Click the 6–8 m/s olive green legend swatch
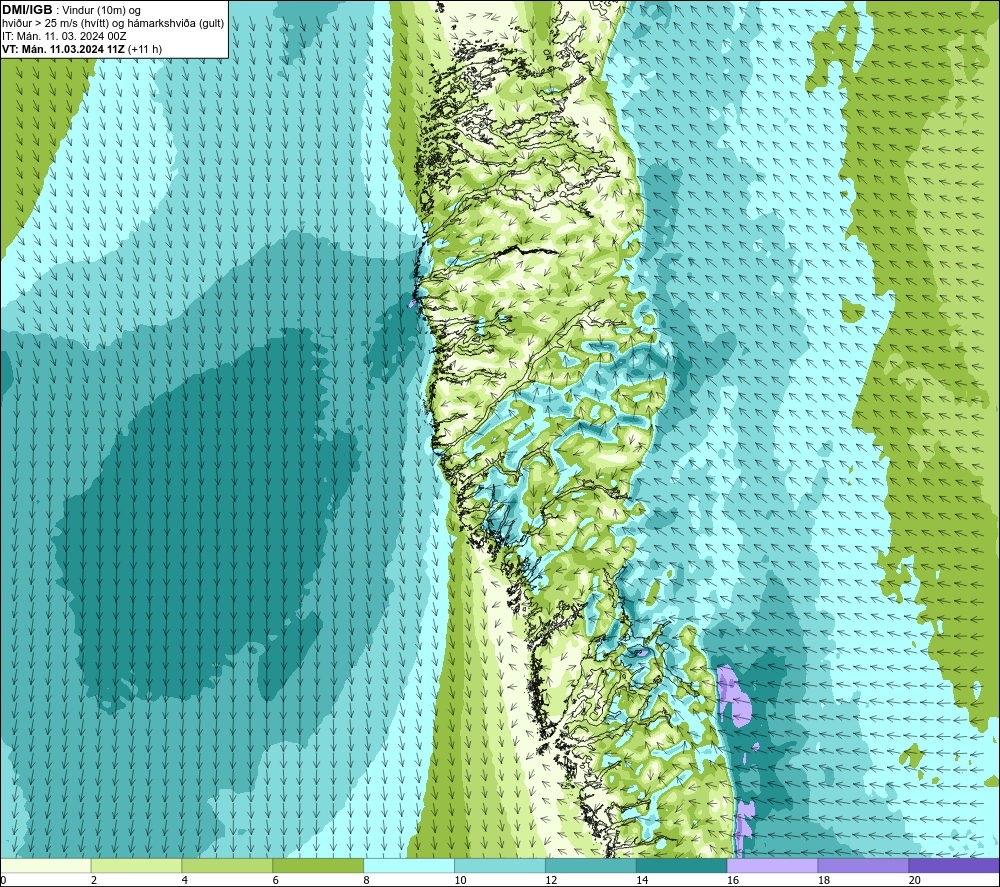Screen dimensions: 1000x887 [x=318, y=865]
